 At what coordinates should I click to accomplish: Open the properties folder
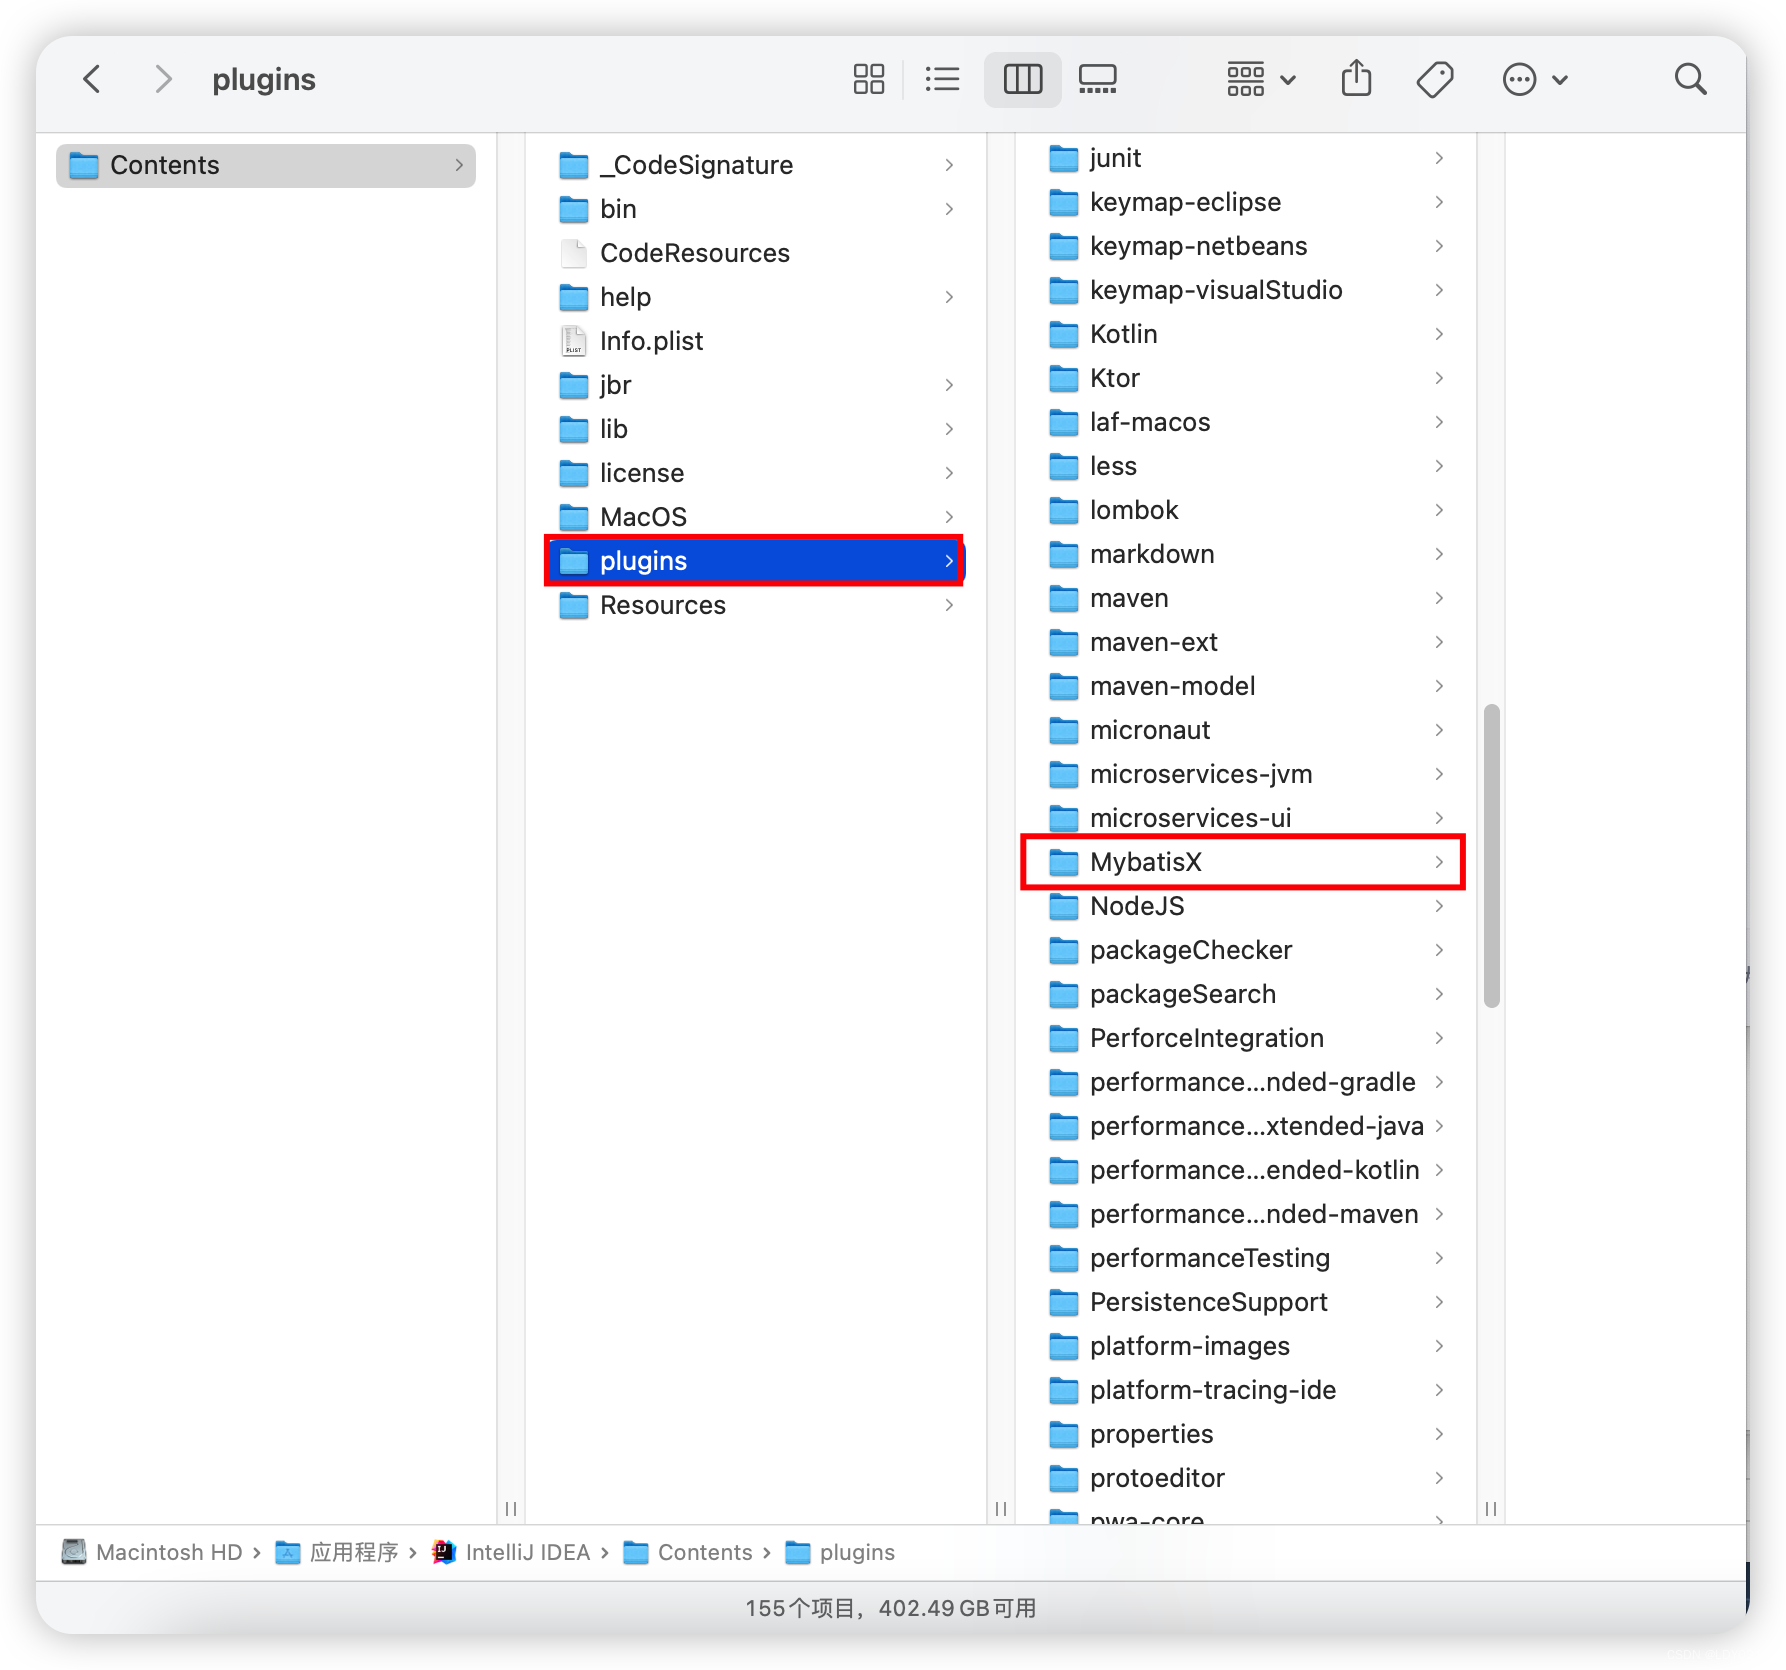1246,1434
